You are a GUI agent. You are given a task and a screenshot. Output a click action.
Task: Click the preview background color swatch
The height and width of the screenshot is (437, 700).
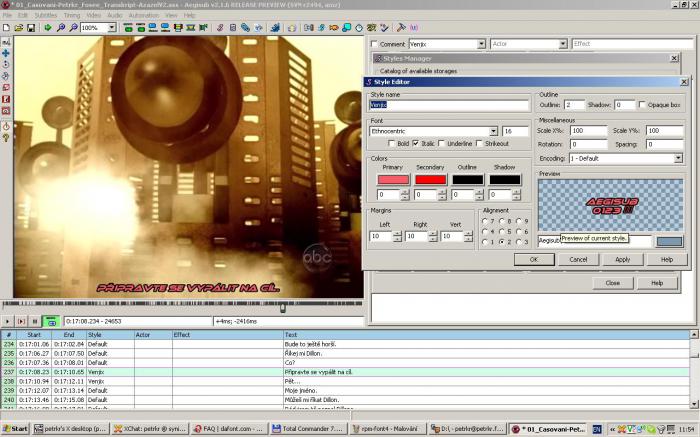coord(669,241)
